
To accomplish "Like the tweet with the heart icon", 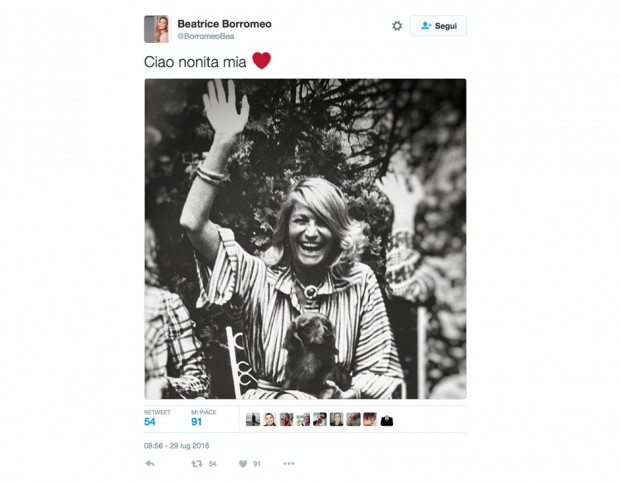I will (x=243, y=464).
